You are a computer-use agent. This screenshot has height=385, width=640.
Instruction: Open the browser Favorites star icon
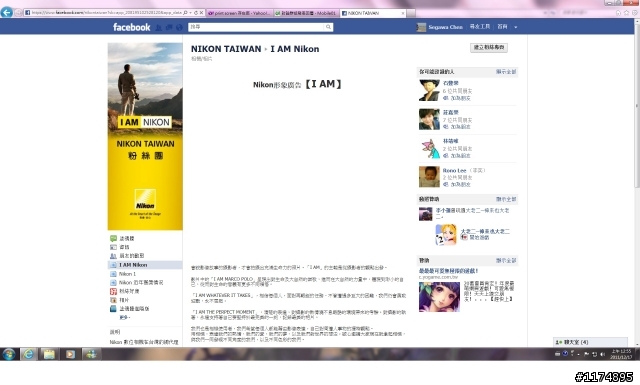[x=627, y=13]
